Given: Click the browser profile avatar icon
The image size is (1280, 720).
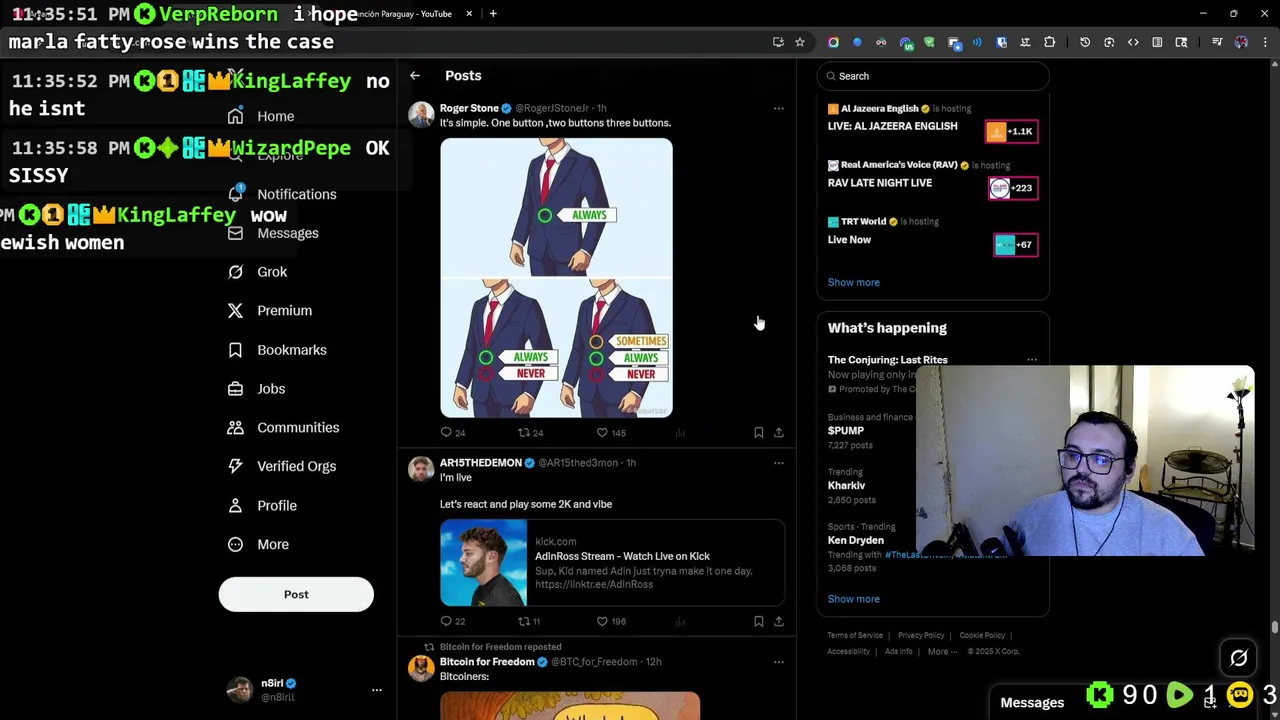Looking at the screenshot, I should pos(1241,42).
